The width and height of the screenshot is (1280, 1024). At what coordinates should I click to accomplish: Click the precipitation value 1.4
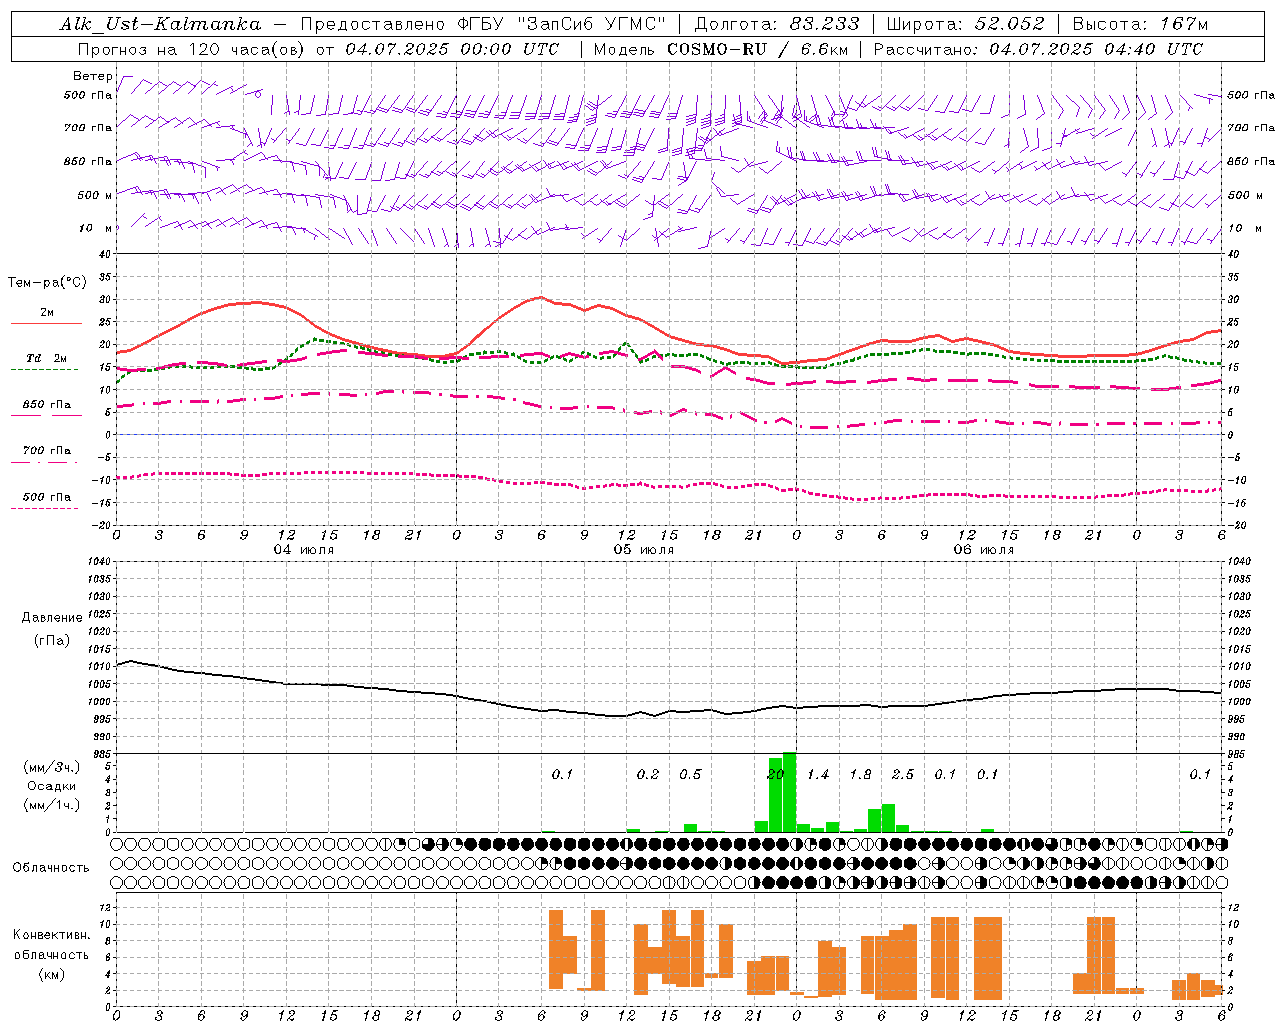coord(818,774)
